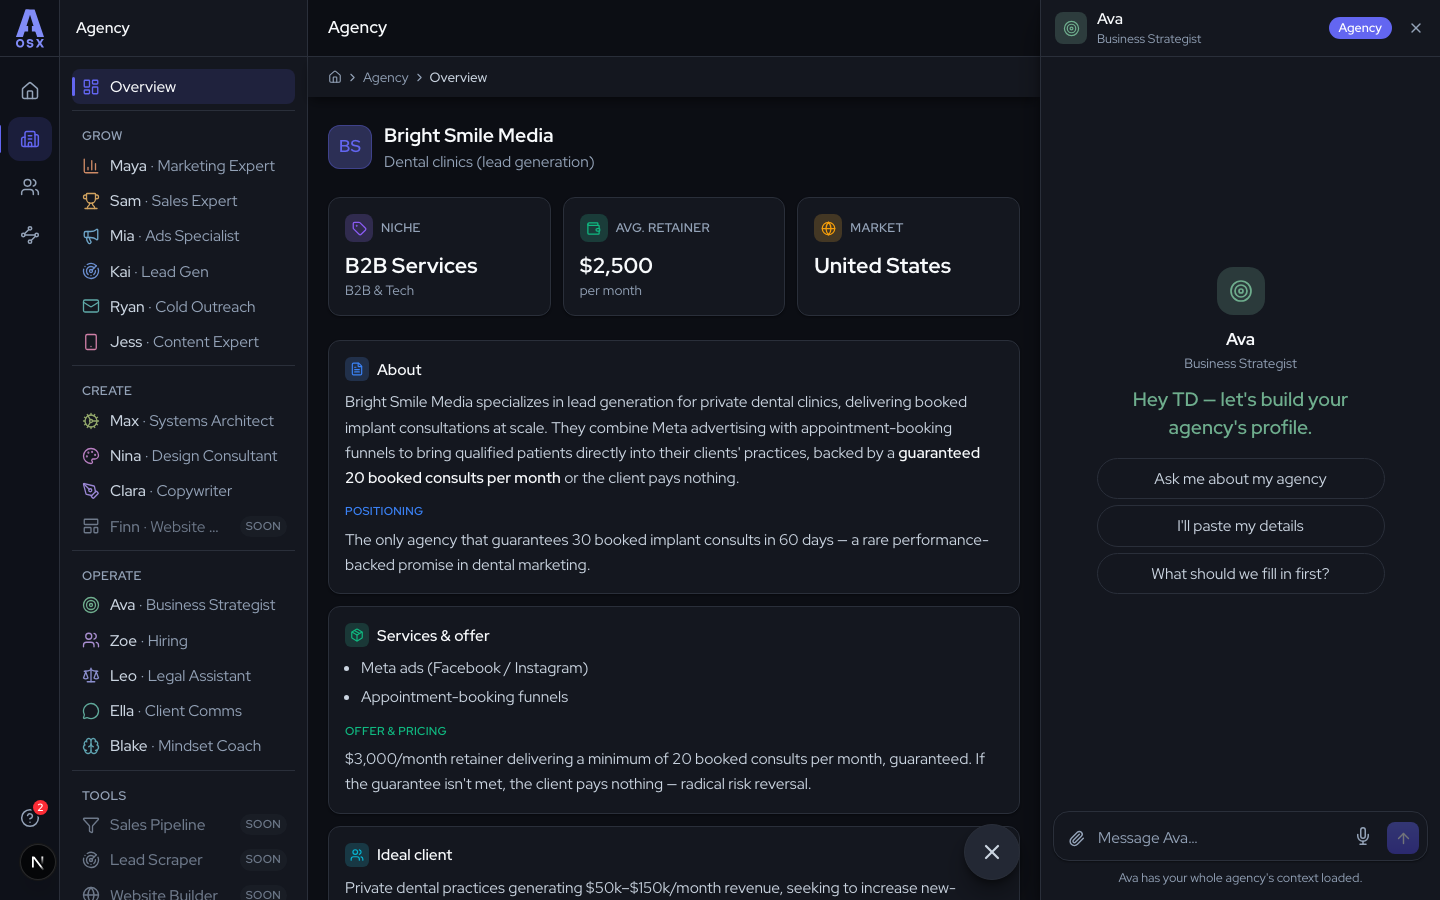
Task: Click the OSX logo icon
Action: 30,28
